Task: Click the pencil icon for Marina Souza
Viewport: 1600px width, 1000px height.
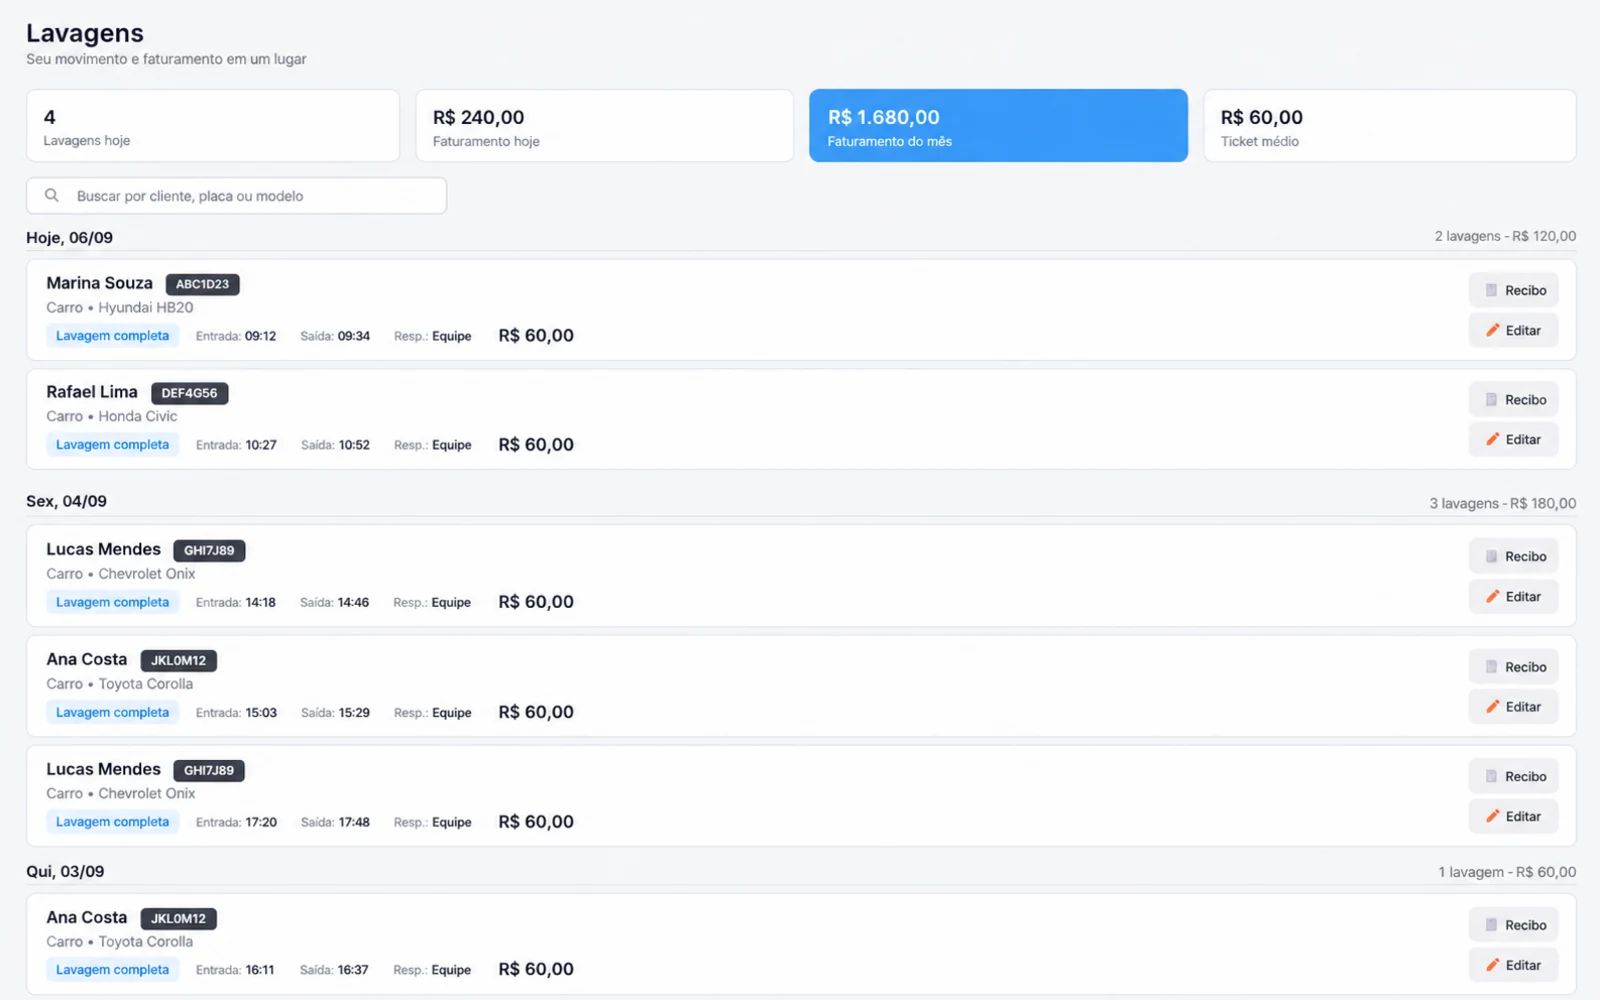Action: coord(1492,330)
